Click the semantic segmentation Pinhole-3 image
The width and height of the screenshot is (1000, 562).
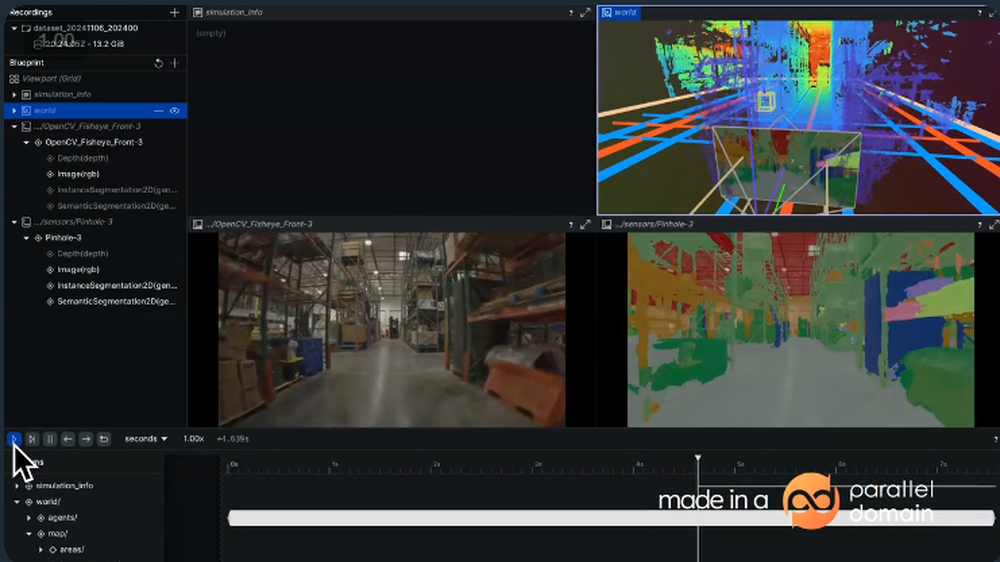point(800,330)
